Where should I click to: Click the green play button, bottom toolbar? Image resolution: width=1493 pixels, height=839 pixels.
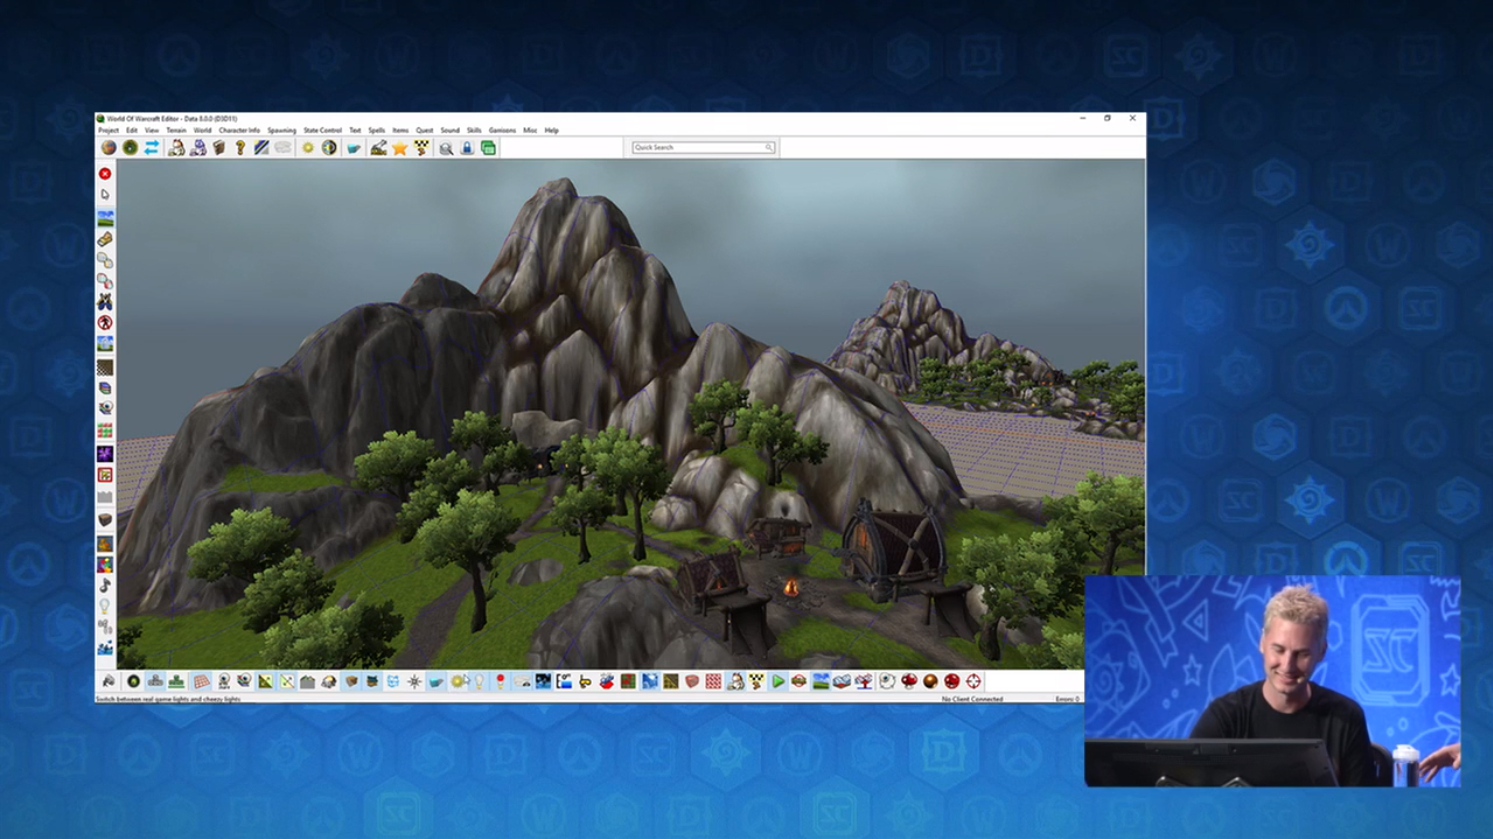778,682
